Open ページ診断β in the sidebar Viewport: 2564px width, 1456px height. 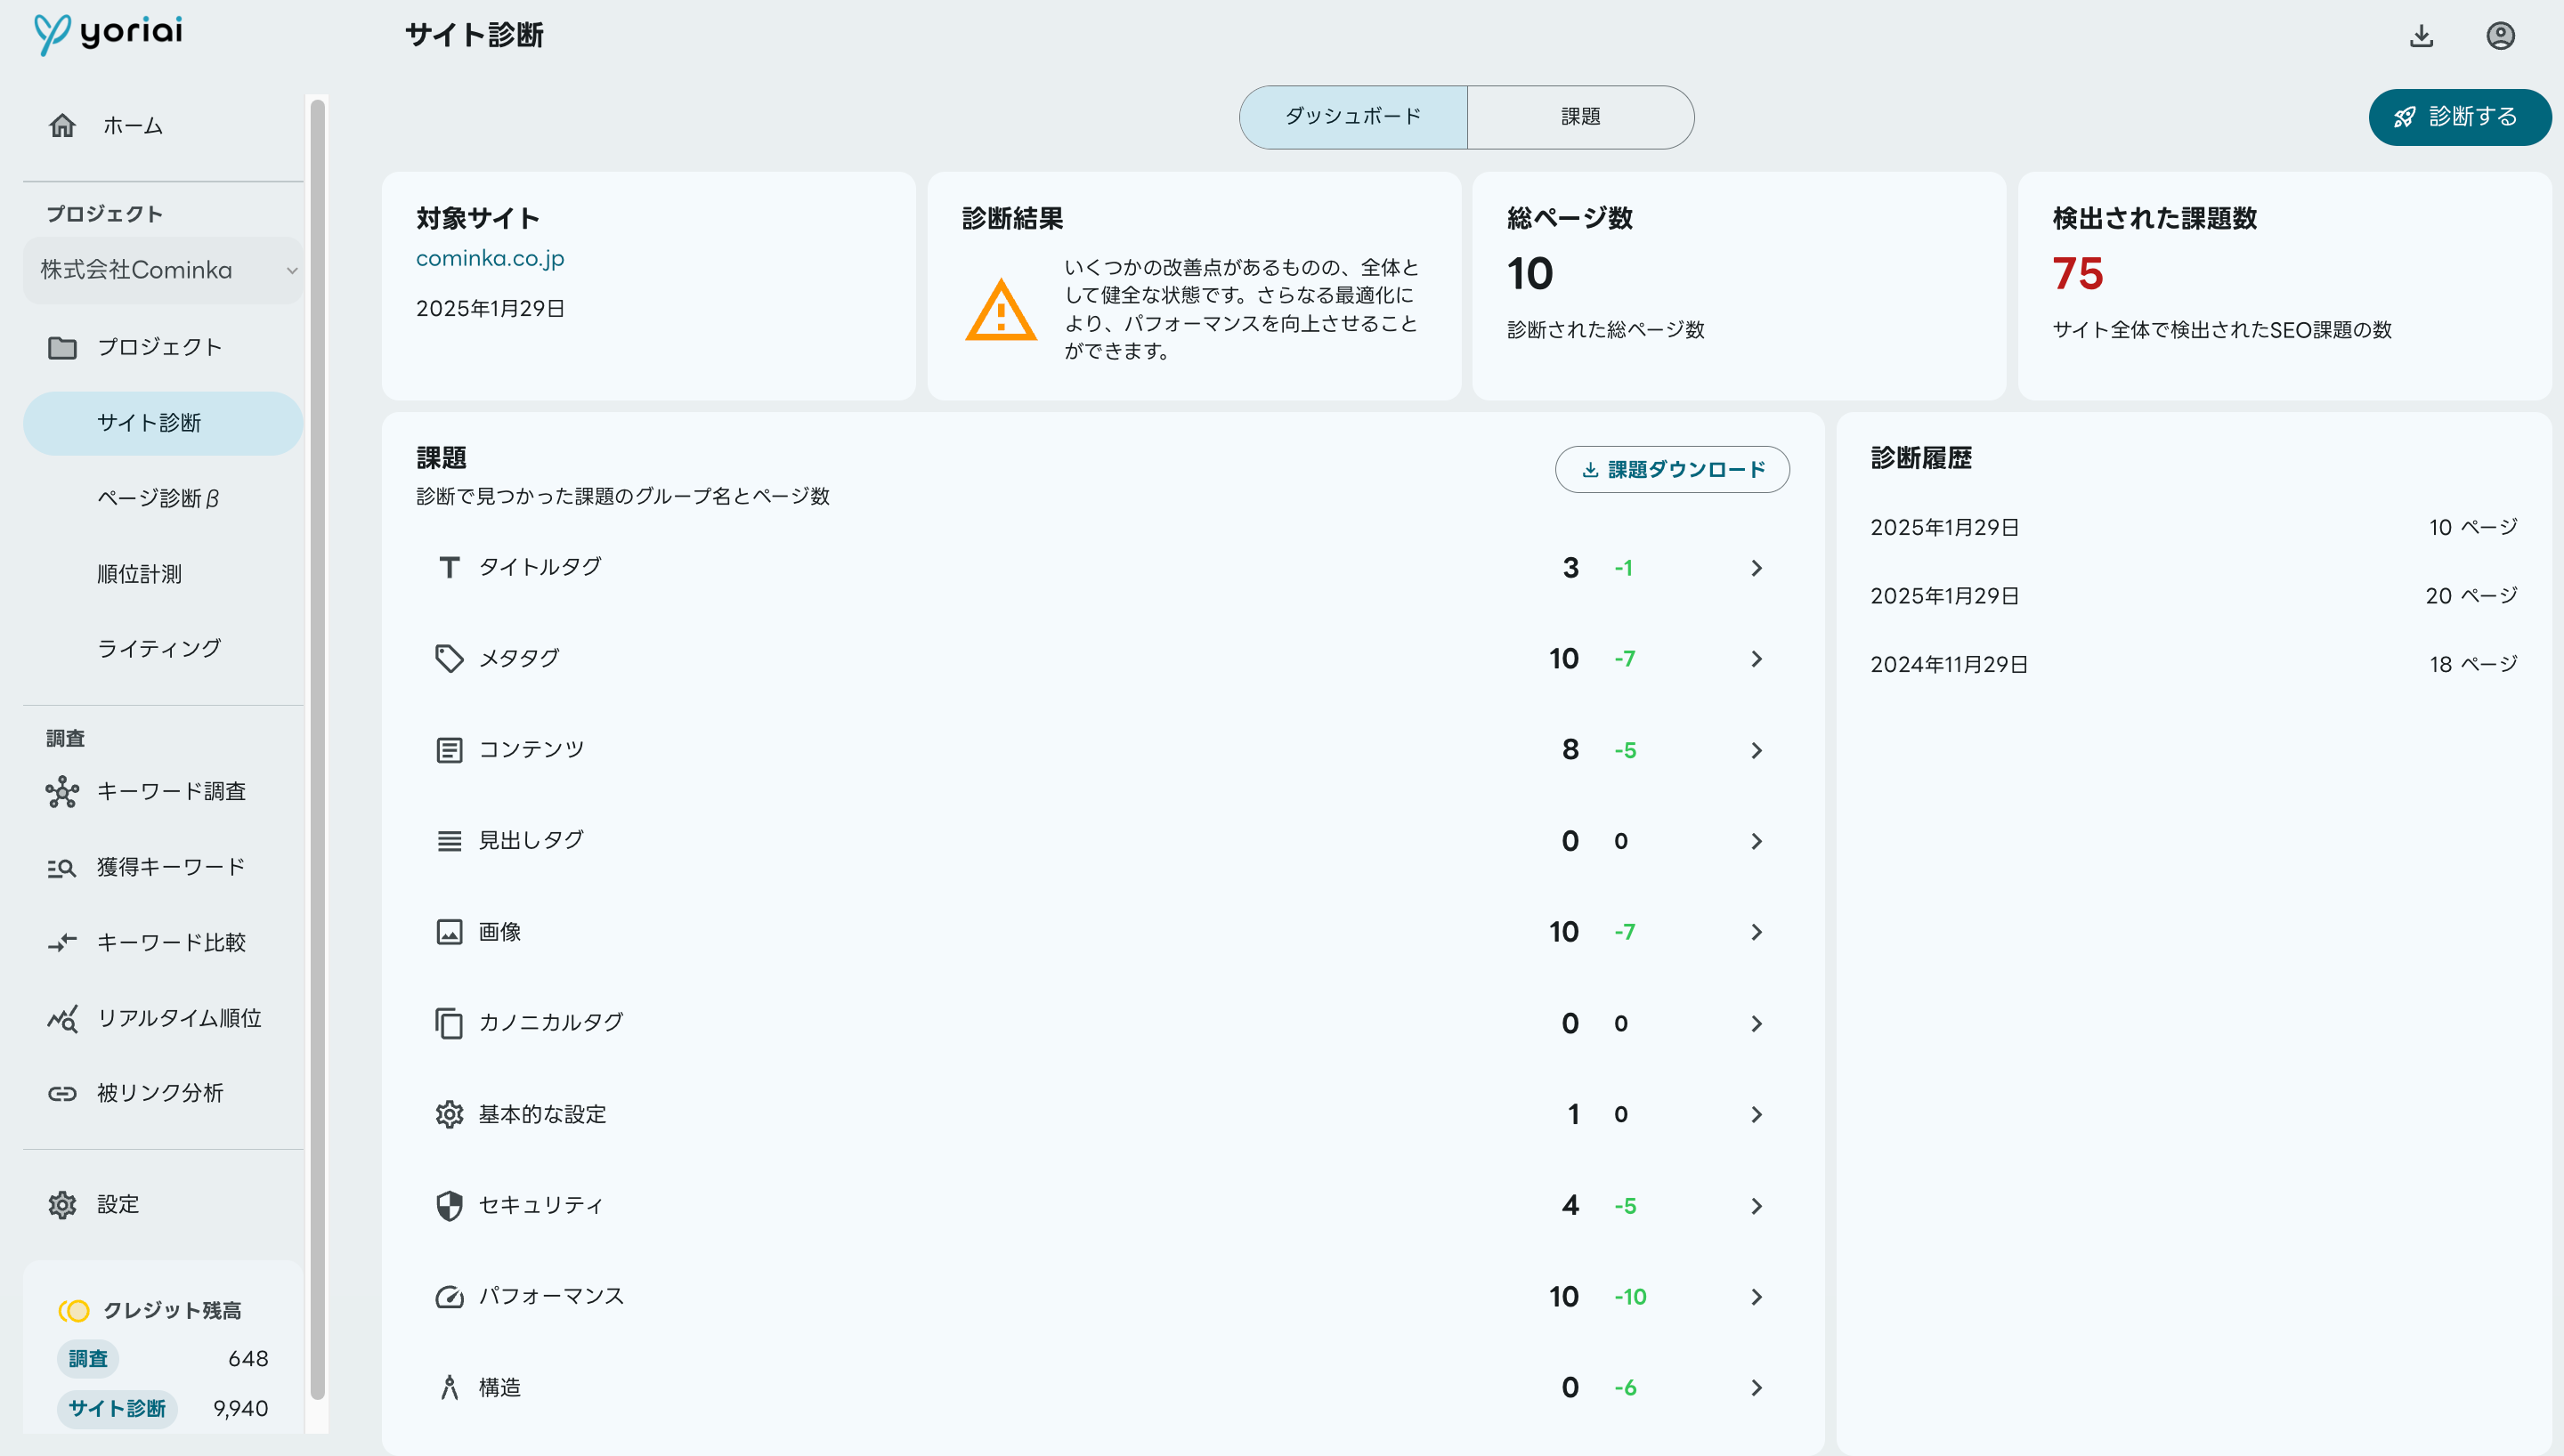point(158,498)
